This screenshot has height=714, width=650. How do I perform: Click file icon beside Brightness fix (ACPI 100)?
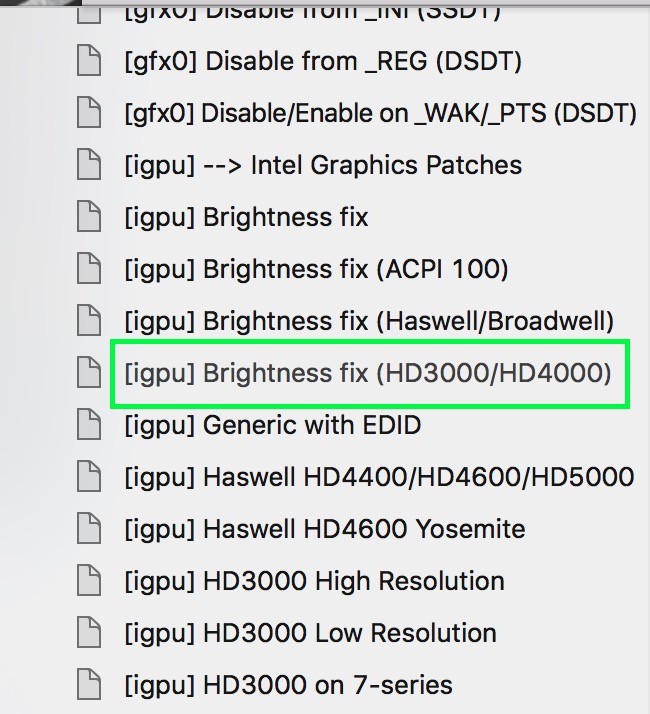(90, 269)
